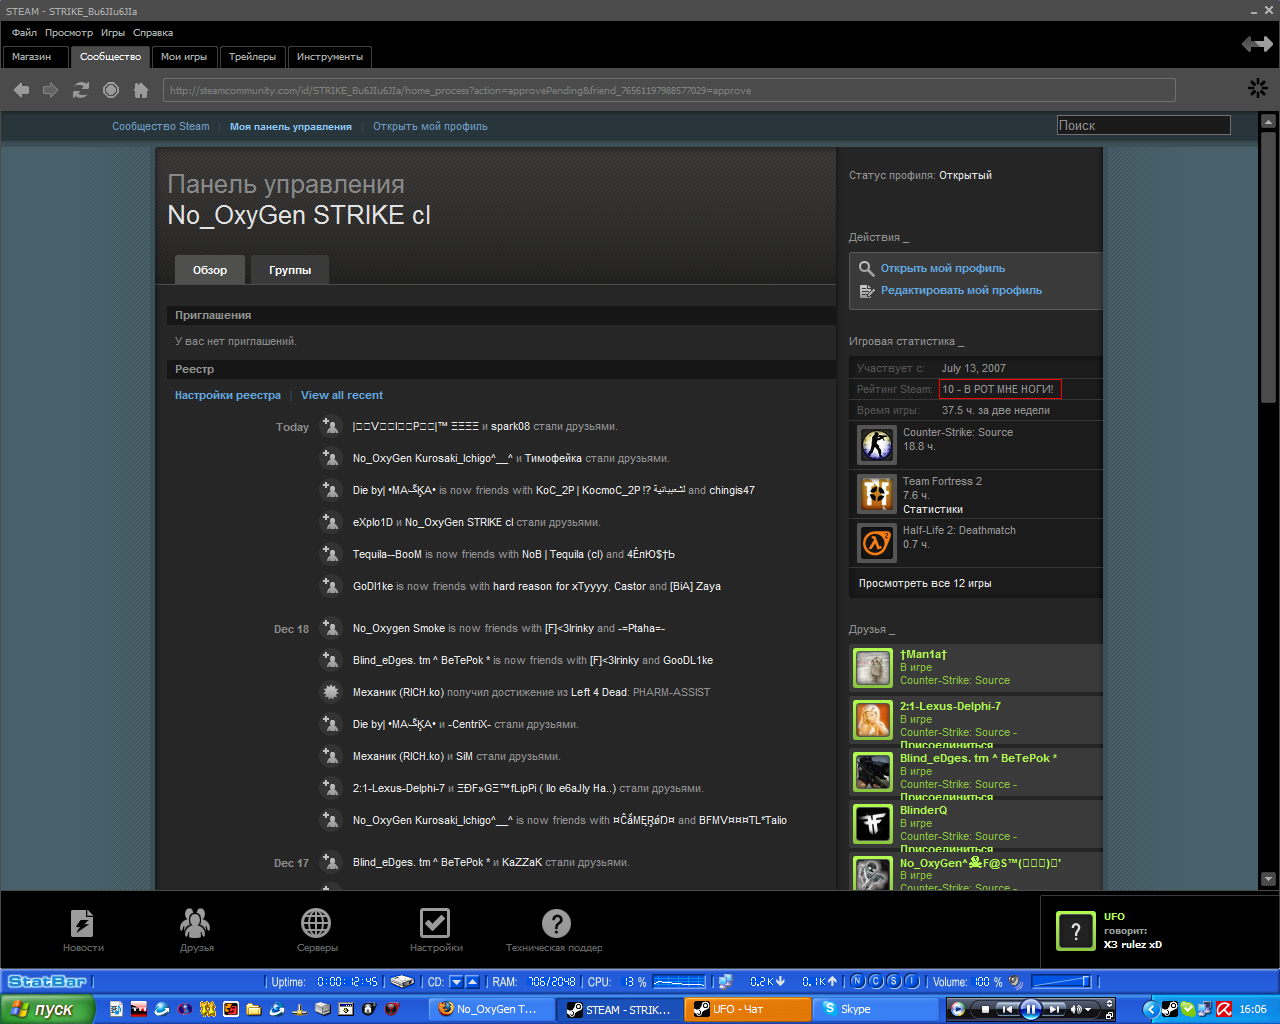This screenshot has height=1024, width=1280.
Task: Open Сообщество Steam link
Action: pos(161,127)
